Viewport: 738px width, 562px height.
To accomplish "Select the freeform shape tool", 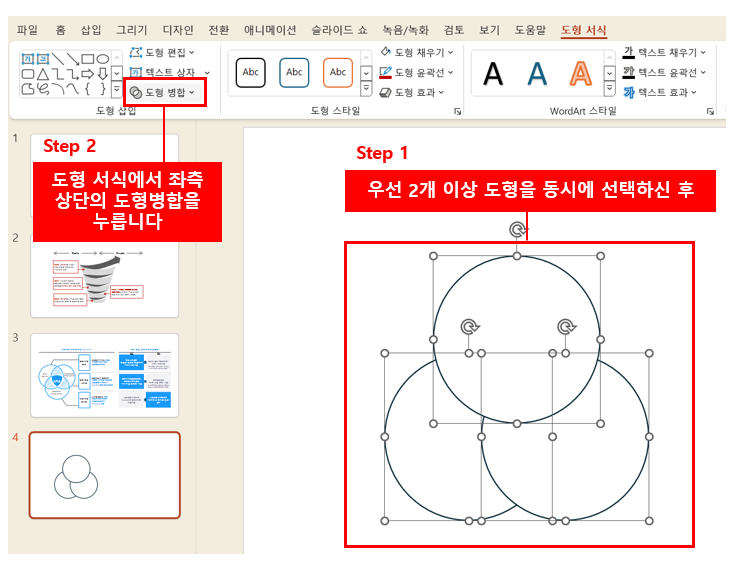I will tap(28, 88).
